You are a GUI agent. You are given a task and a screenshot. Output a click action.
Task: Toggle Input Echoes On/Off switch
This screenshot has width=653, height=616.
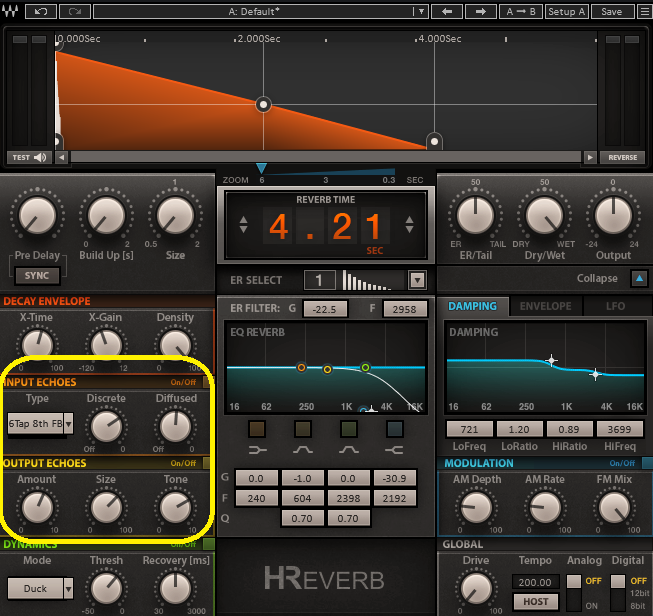[x=183, y=382]
